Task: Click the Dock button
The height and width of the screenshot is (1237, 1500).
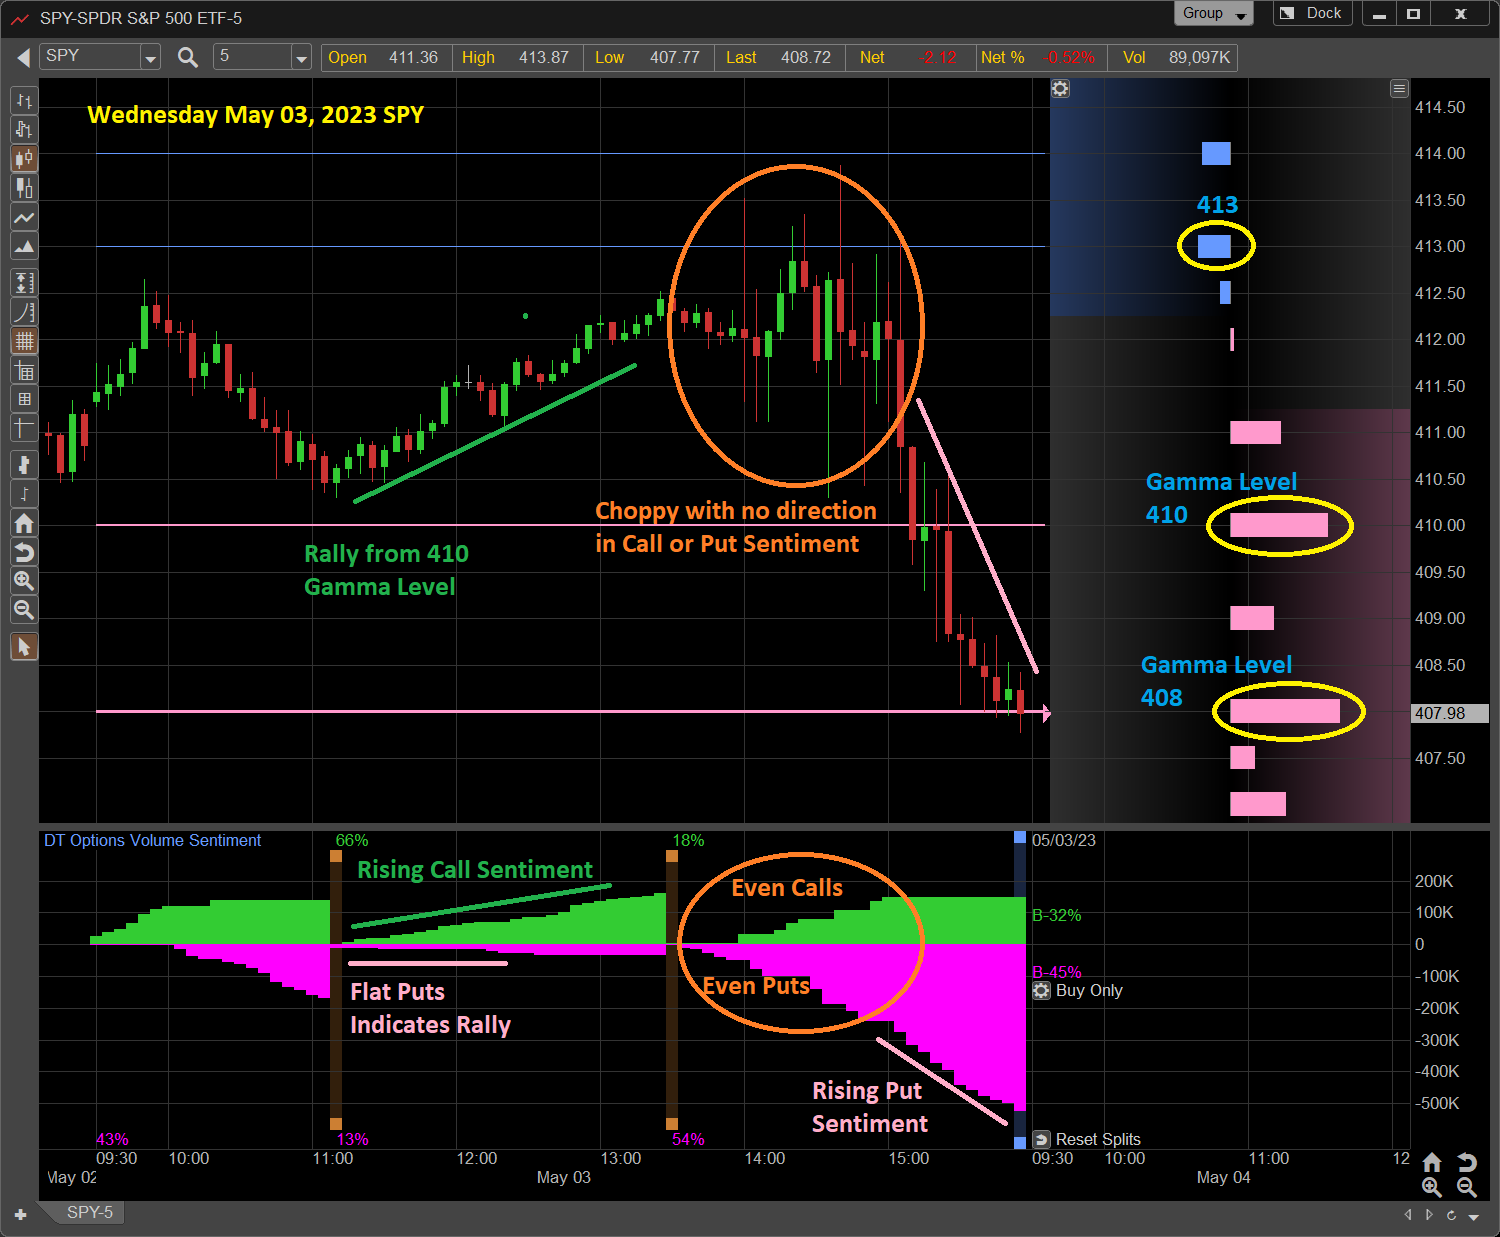Action: [x=1313, y=13]
